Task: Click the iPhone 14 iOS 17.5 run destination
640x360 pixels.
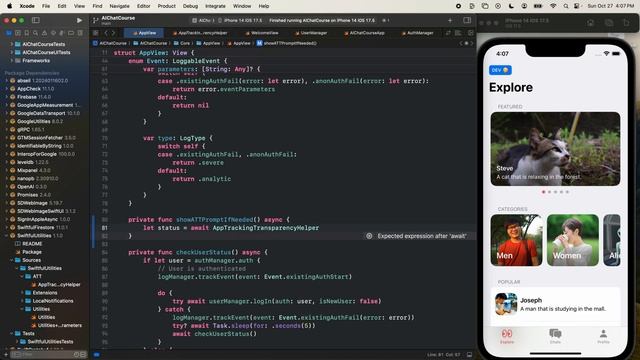Action: point(241,20)
